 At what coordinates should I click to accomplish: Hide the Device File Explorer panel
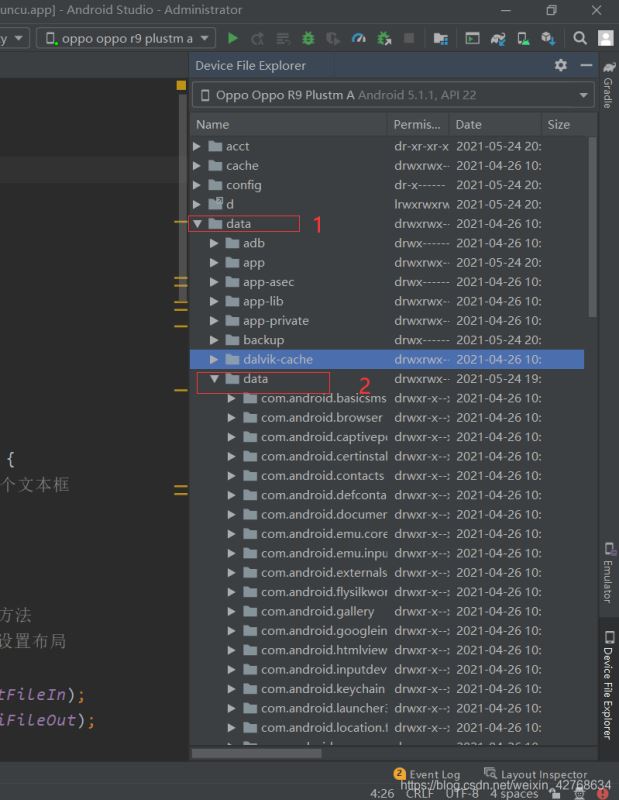586,65
